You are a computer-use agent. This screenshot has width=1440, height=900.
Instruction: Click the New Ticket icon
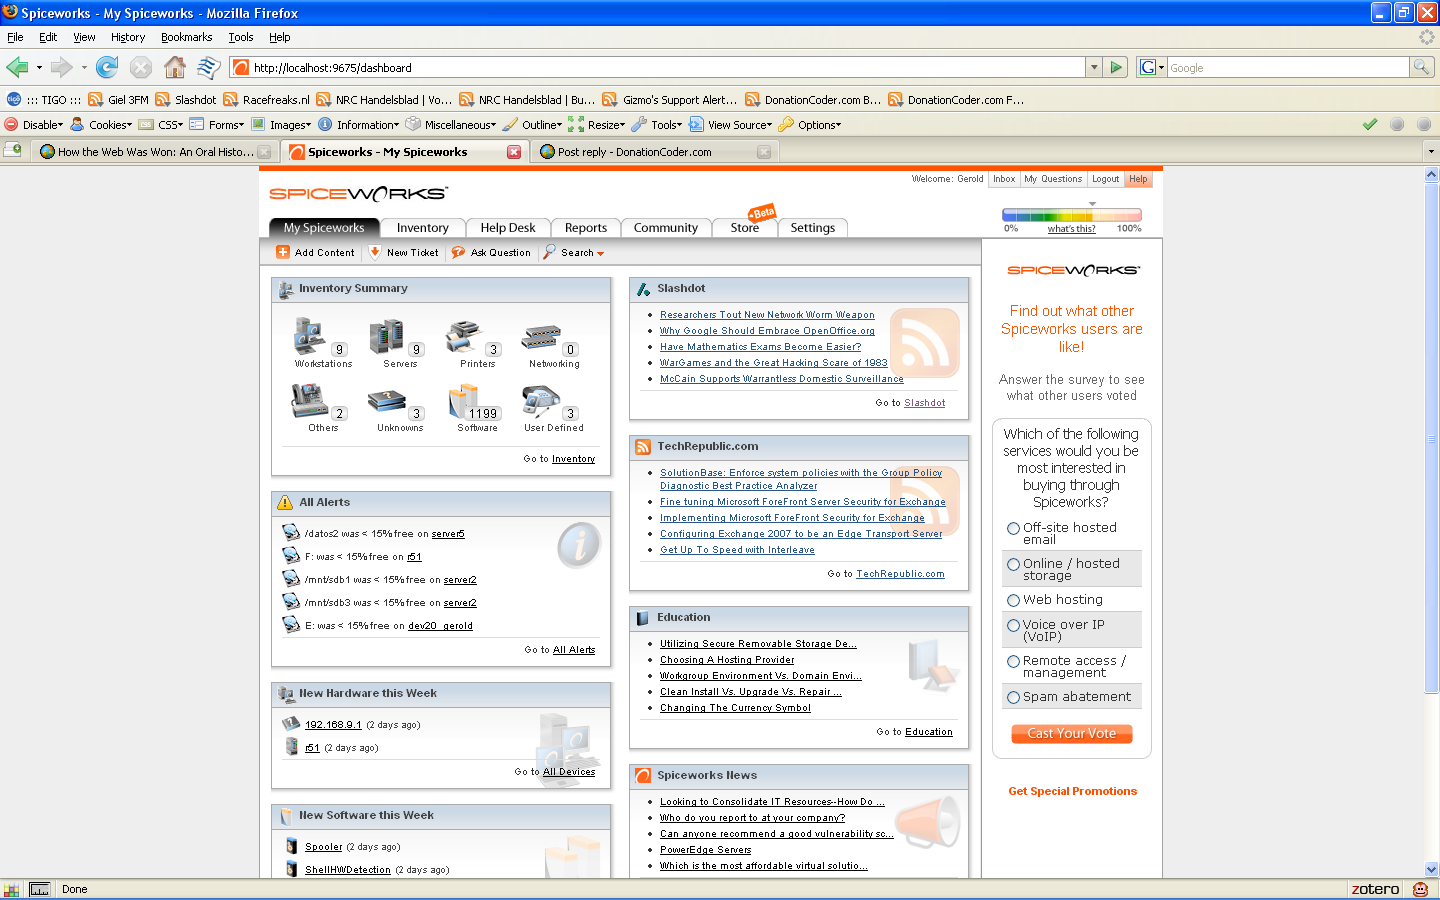click(375, 252)
